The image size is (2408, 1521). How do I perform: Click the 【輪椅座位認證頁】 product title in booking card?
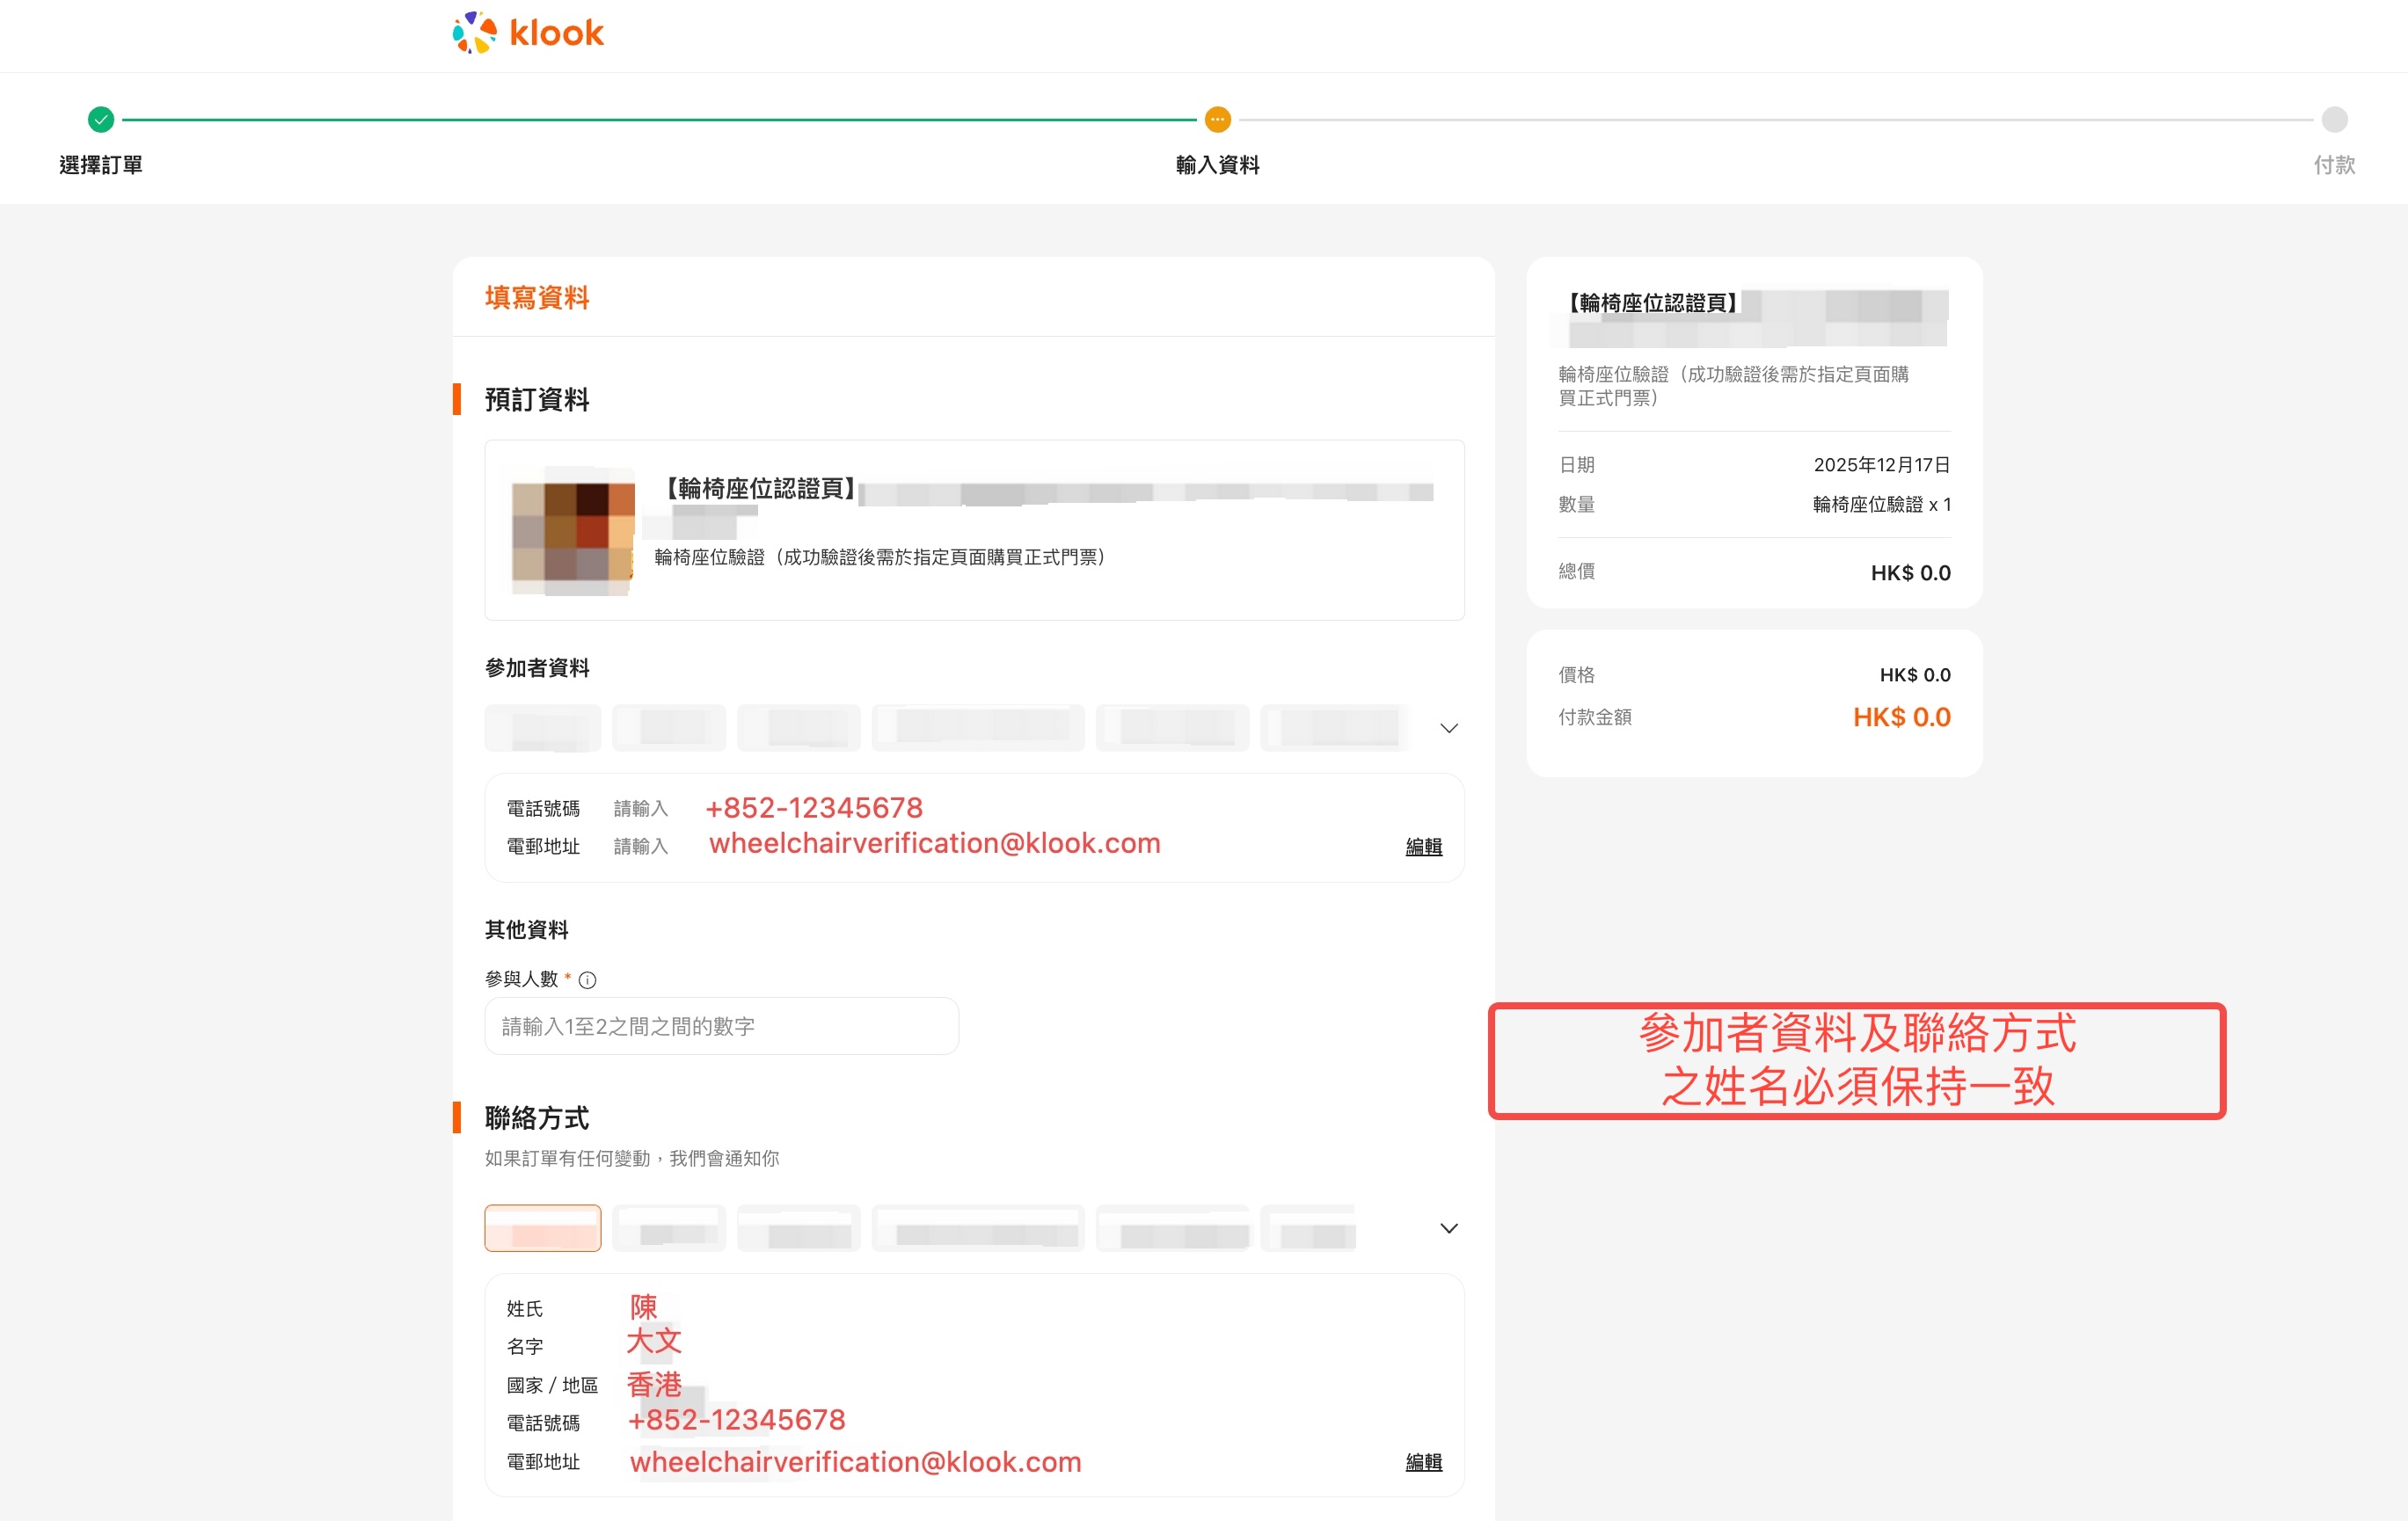[760, 489]
